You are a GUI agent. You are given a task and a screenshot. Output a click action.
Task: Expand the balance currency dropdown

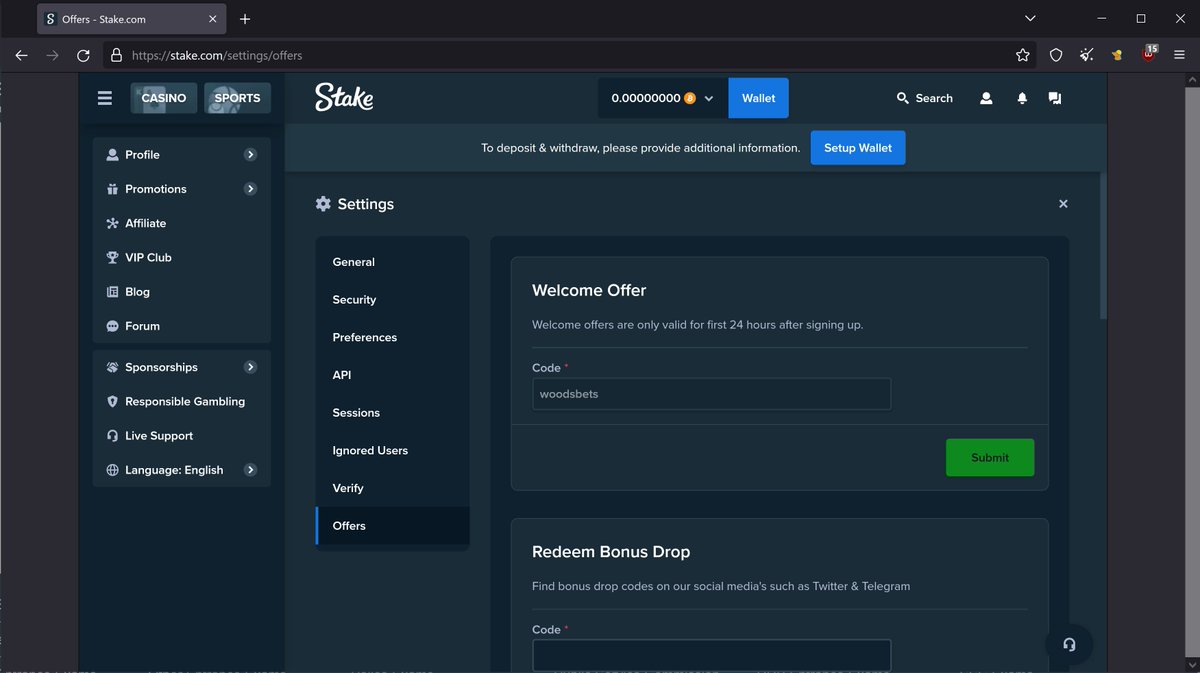coord(709,98)
